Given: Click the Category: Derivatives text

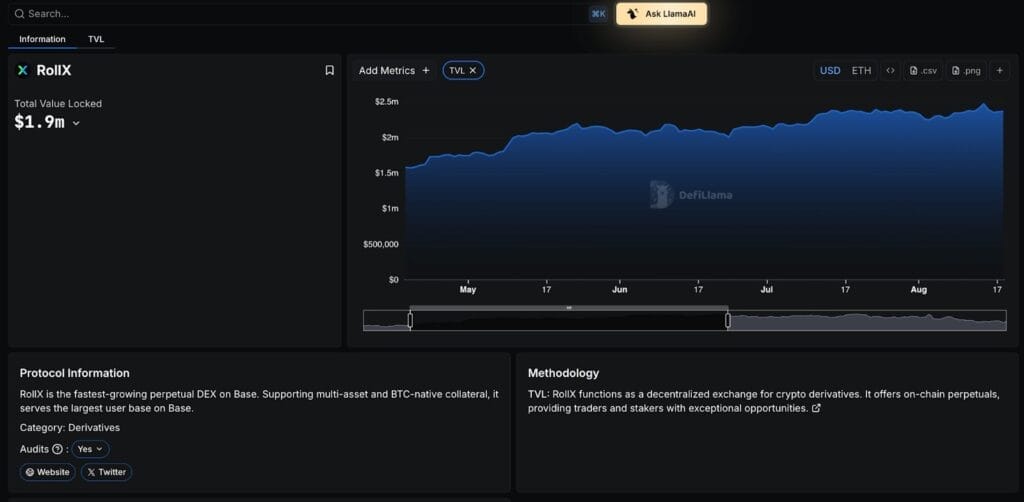Looking at the screenshot, I should (70, 428).
